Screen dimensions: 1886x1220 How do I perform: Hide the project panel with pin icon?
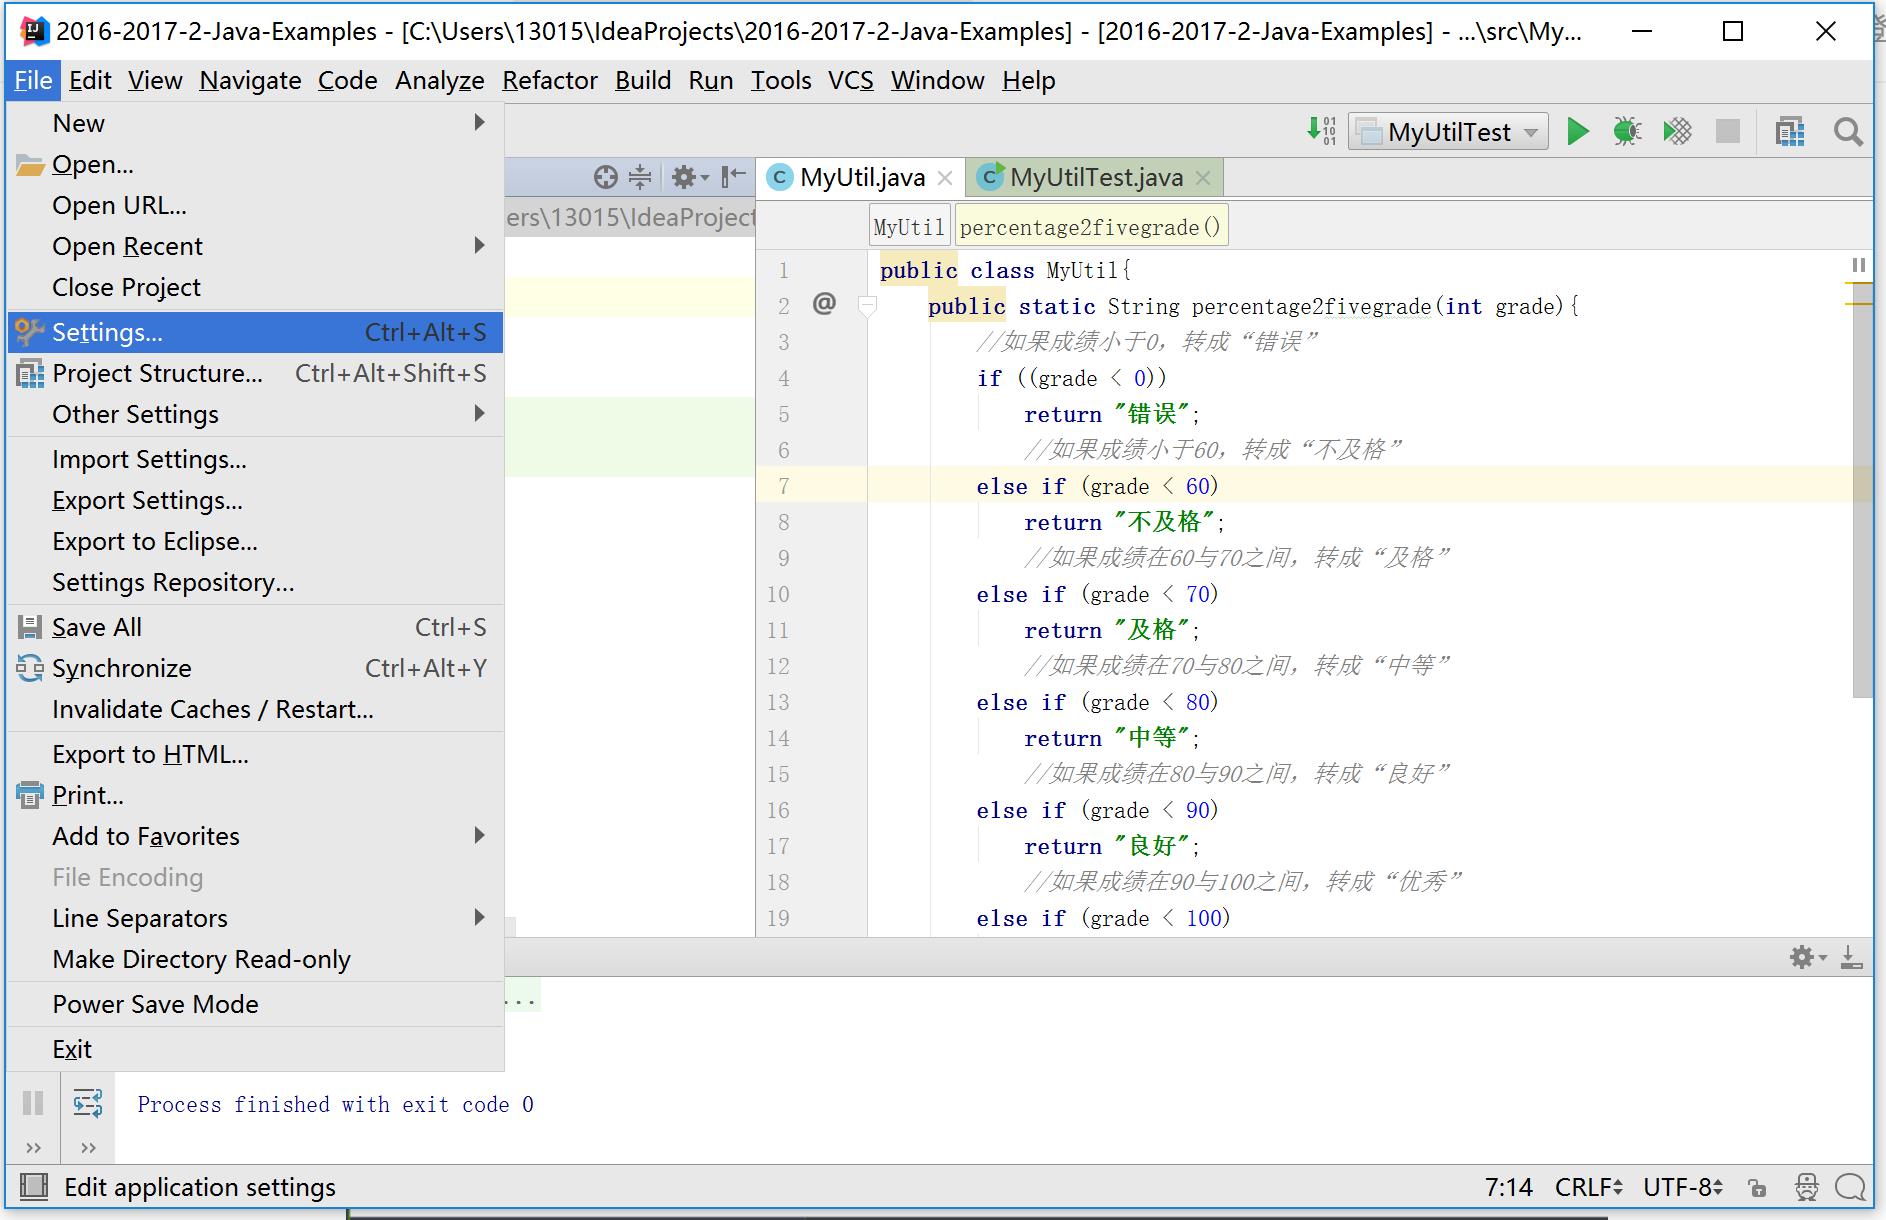click(x=734, y=177)
